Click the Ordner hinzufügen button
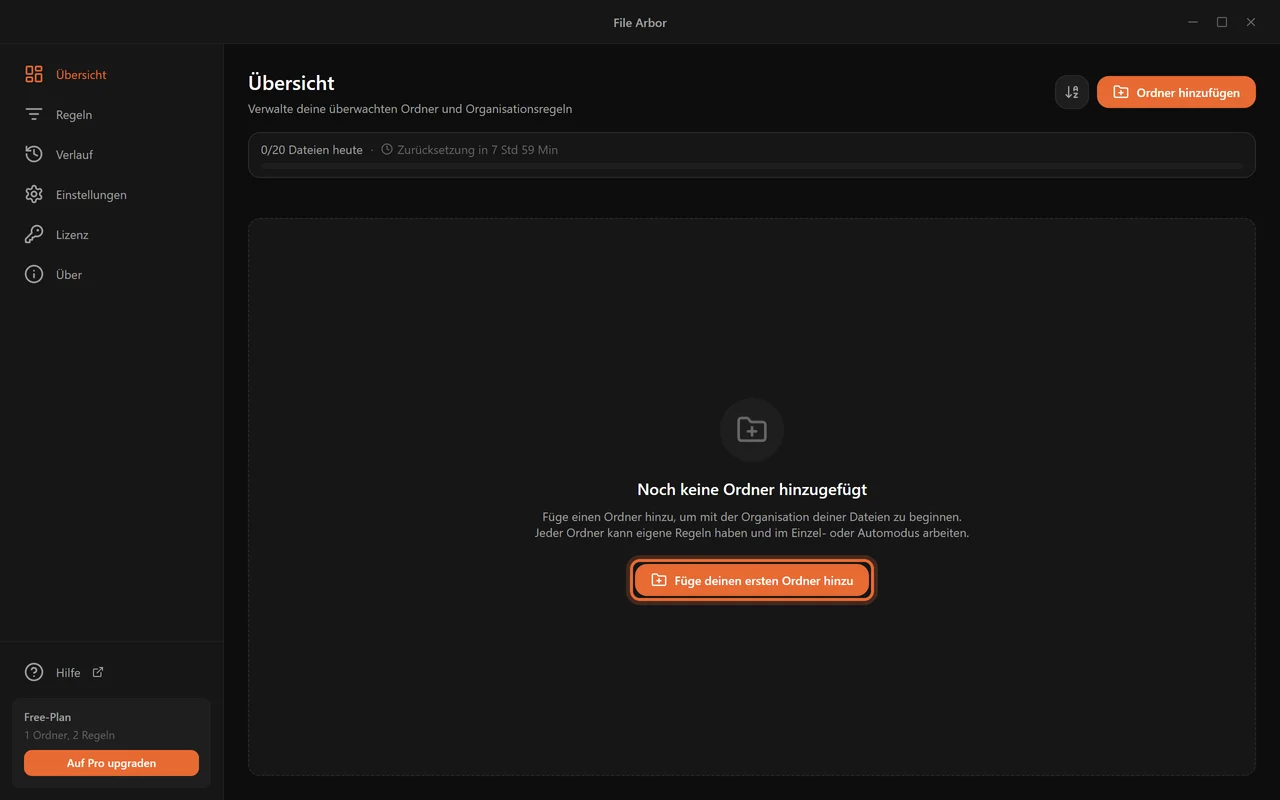The height and width of the screenshot is (800, 1280). point(1176,92)
